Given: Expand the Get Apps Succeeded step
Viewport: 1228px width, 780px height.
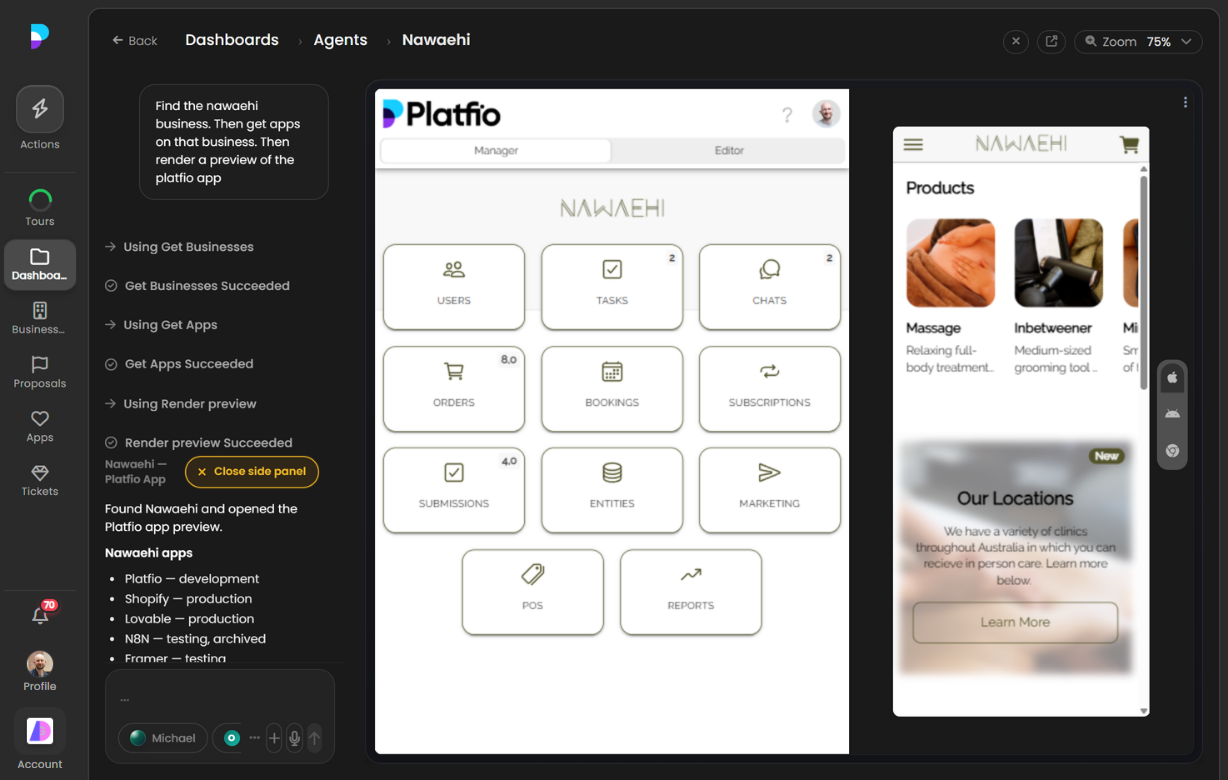Looking at the screenshot, I should 179,364.
